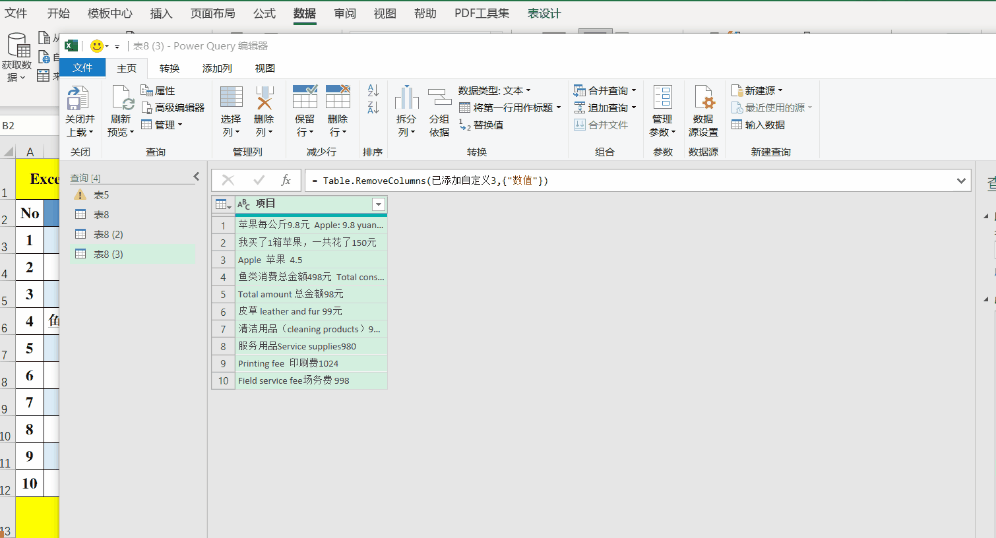Click cell 'Apple 苹果 4.5'
Viewport: 996px width, 538px height.
[x=311, y=259]
